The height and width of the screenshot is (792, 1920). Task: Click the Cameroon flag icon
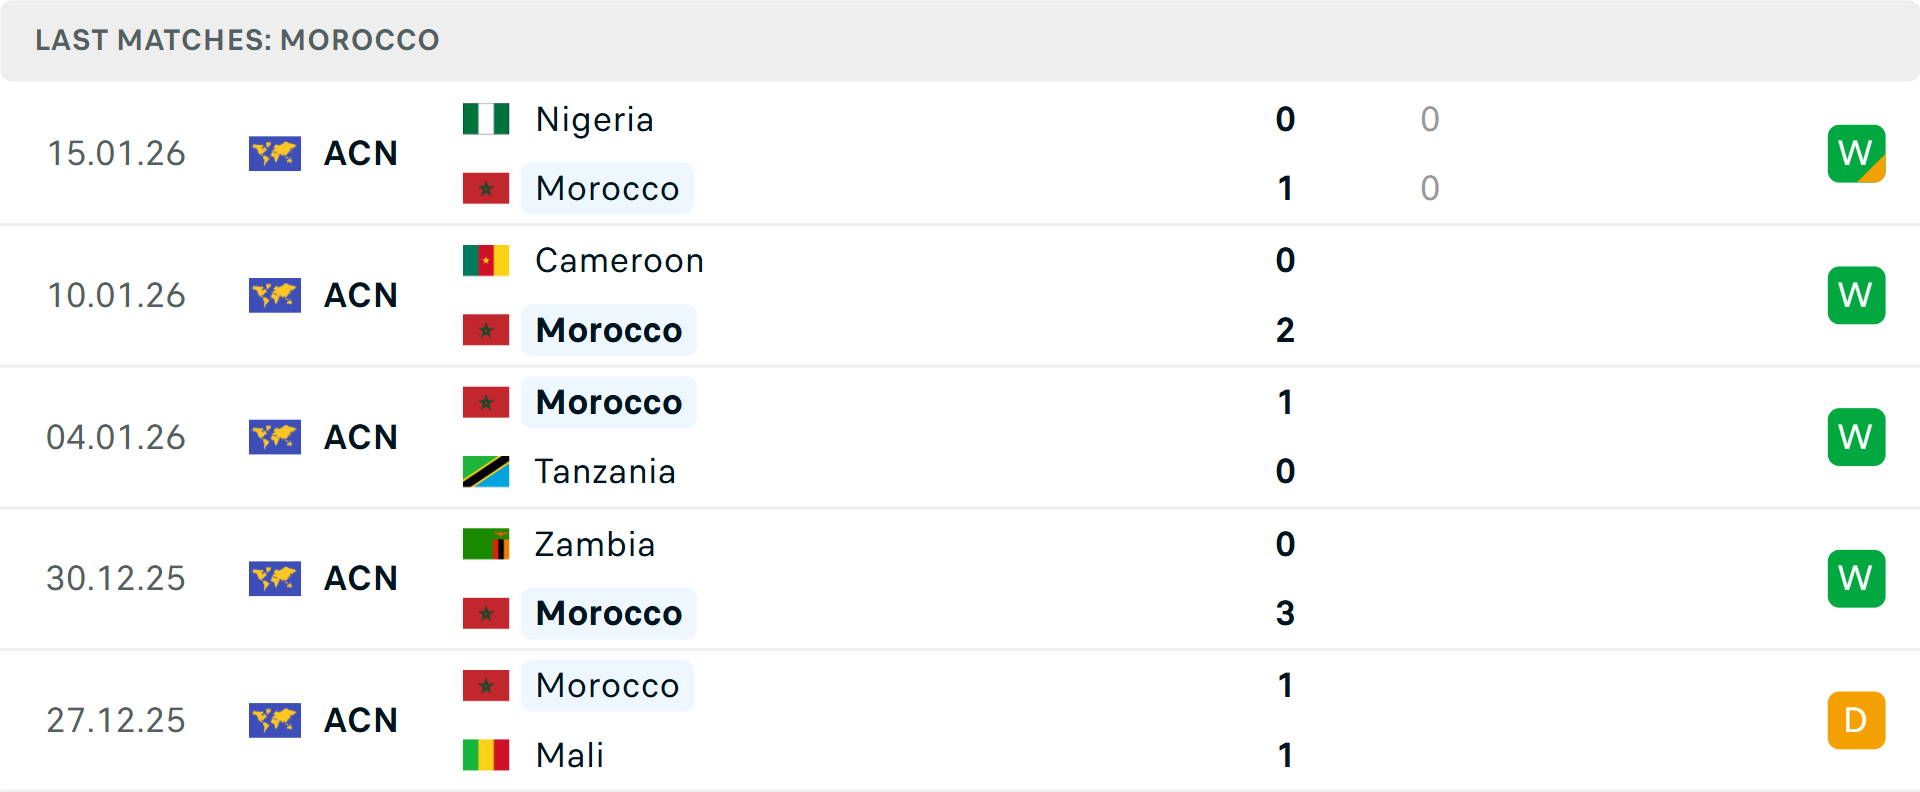(x=486, y=261)
